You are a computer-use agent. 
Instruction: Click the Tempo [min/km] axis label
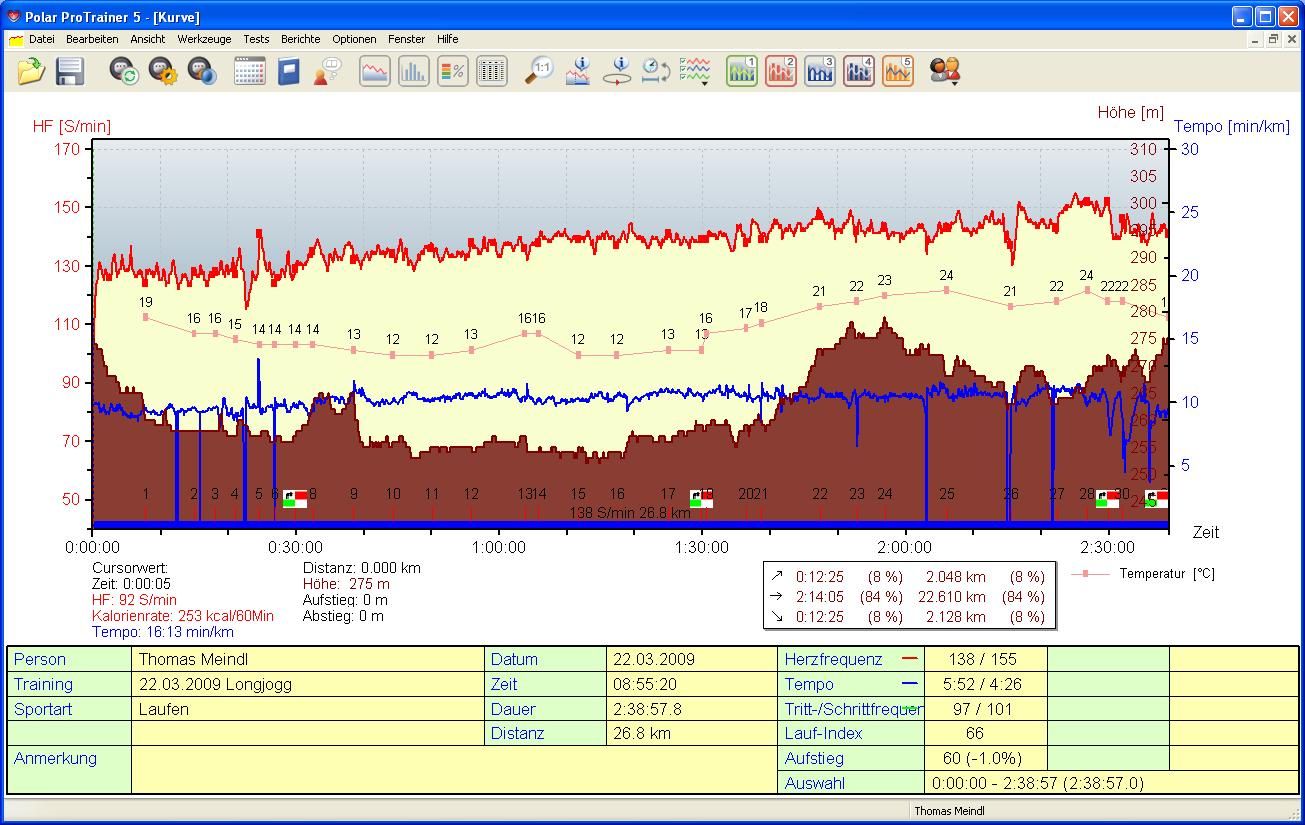tap(1232, 126)
